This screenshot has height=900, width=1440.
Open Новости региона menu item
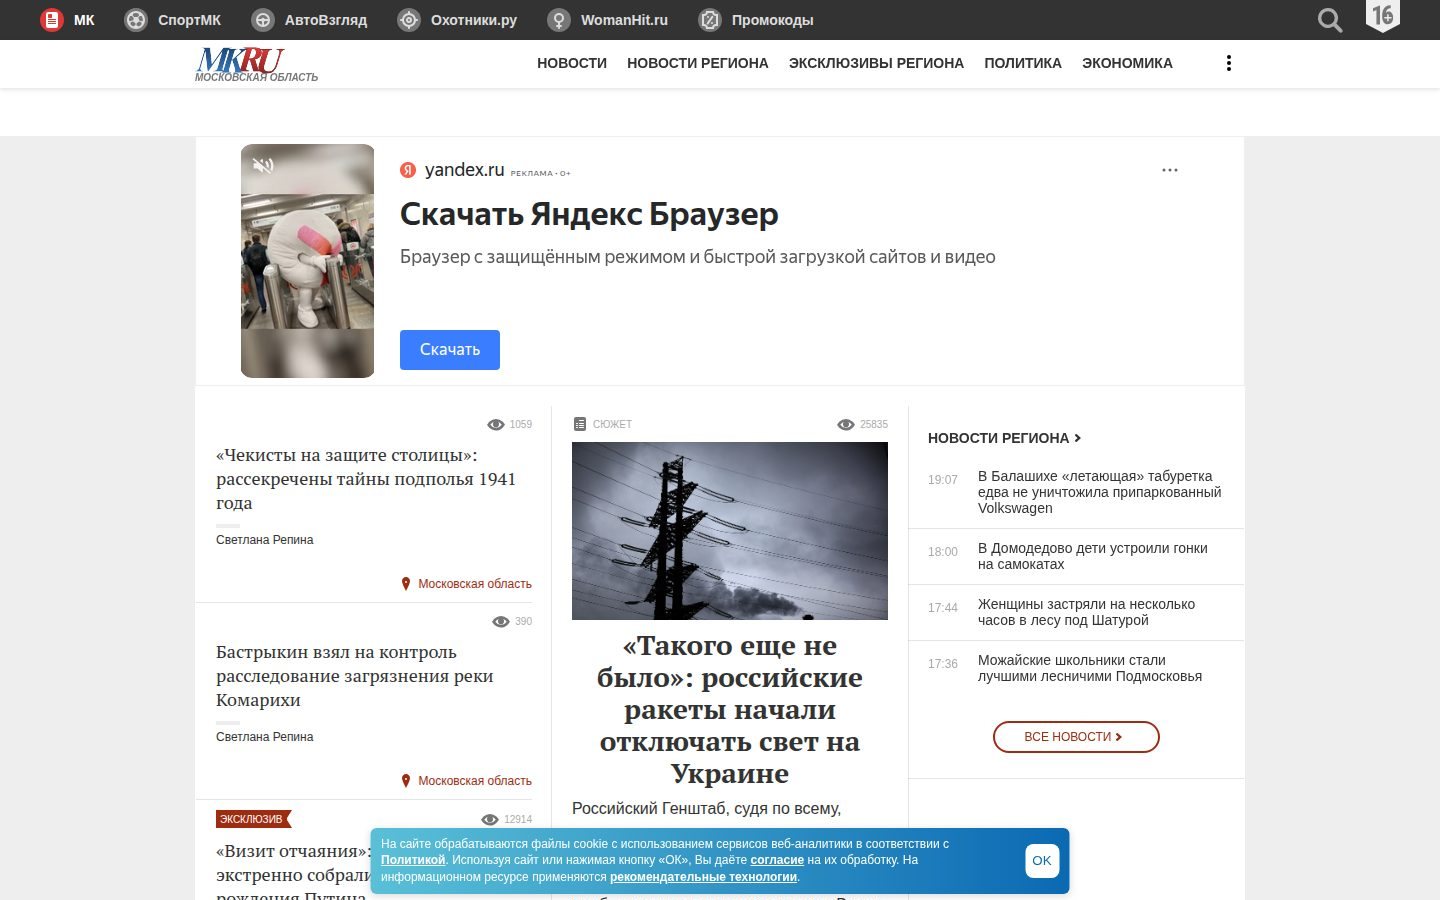click(698, 63)
